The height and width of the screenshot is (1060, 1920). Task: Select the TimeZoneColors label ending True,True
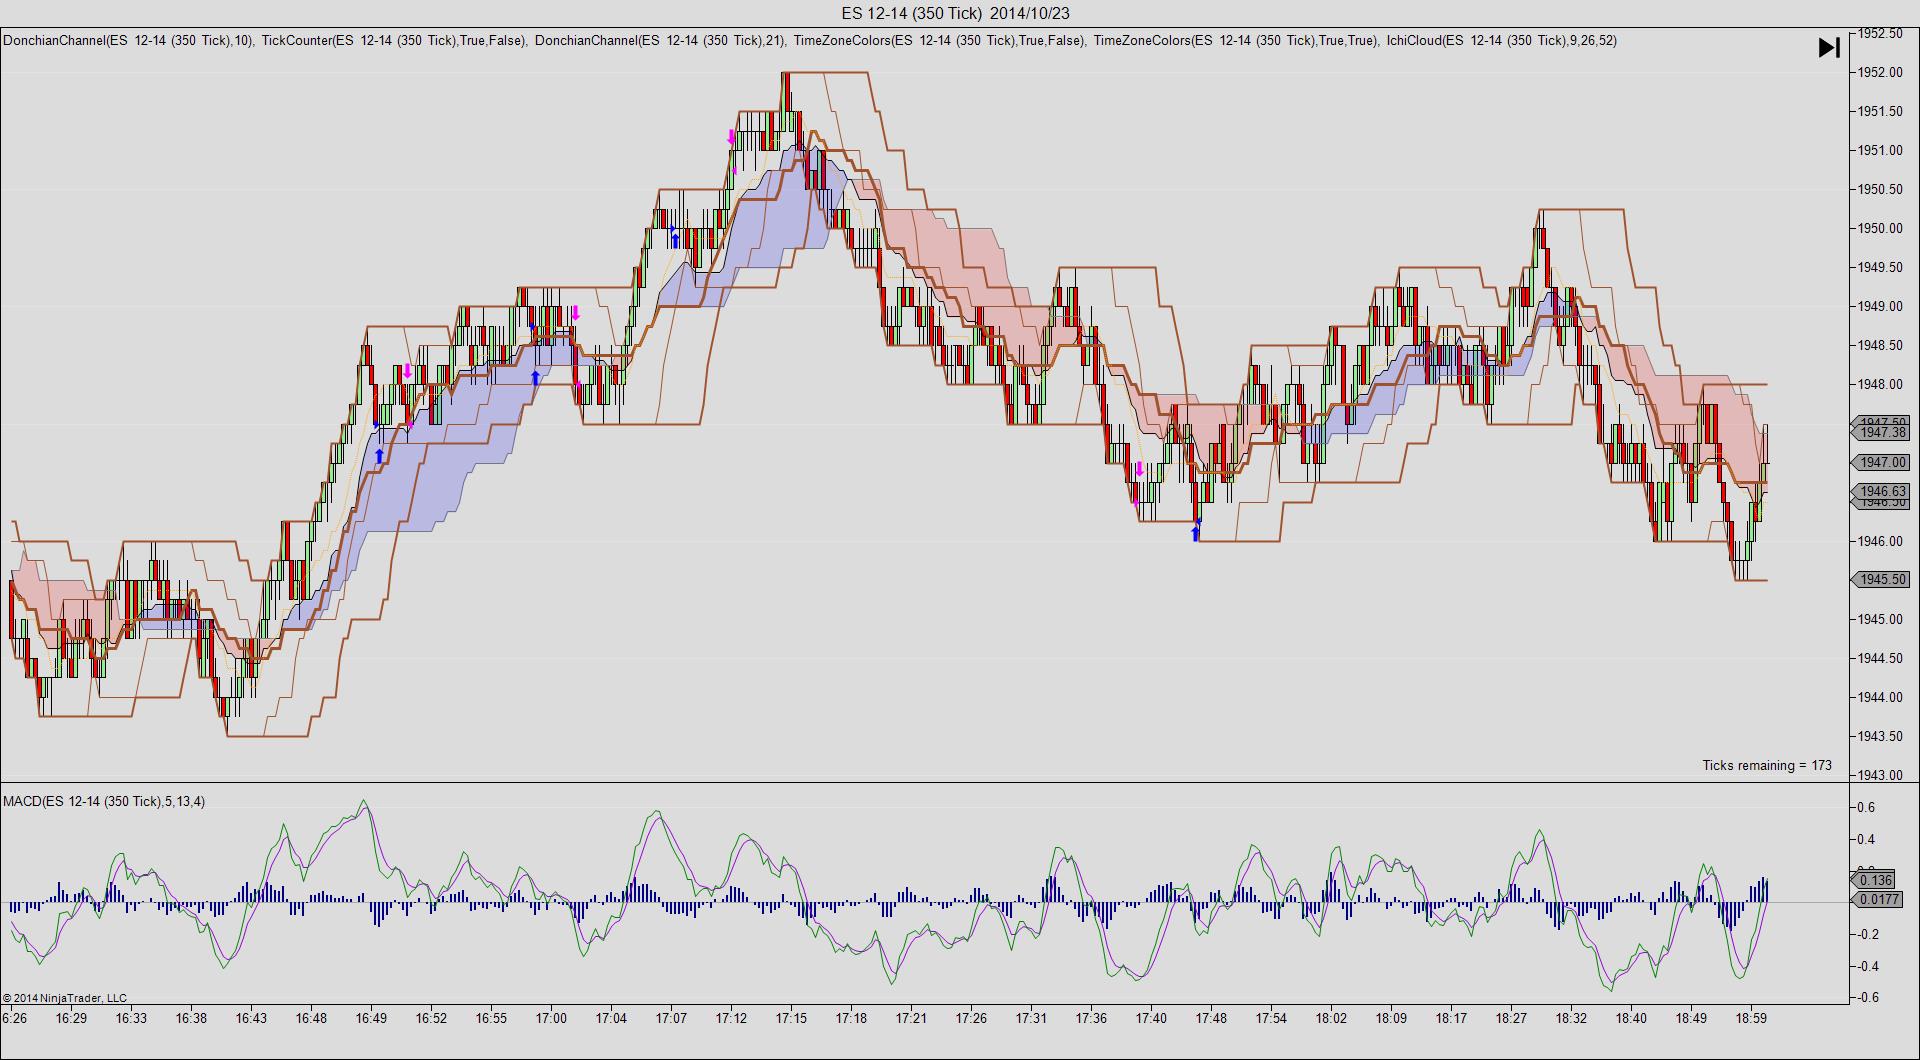[1236, 41]
